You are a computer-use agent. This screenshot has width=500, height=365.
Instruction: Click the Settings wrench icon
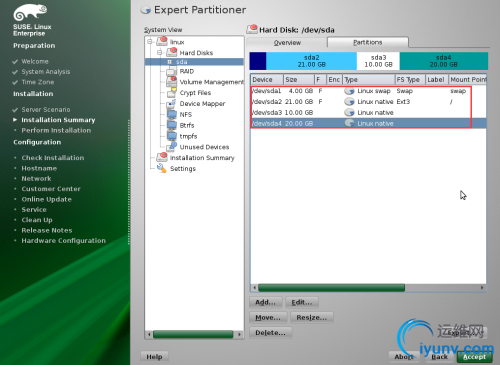[x=162, y=168]
